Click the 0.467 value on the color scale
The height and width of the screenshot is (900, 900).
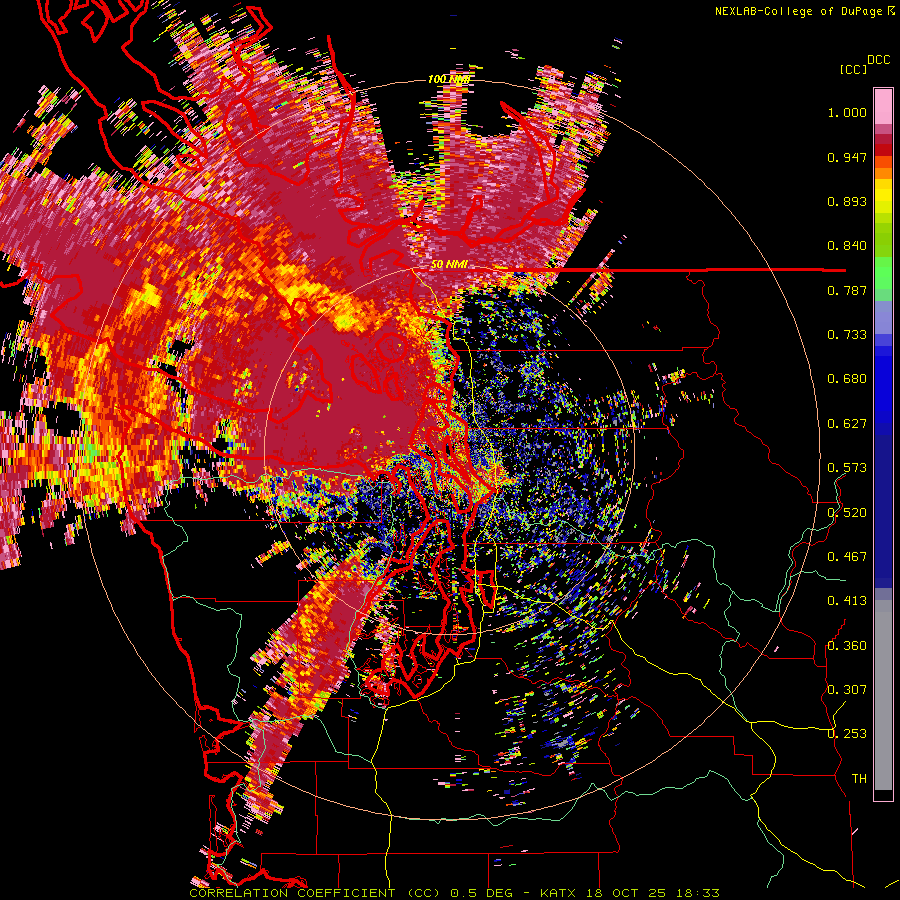847,557
